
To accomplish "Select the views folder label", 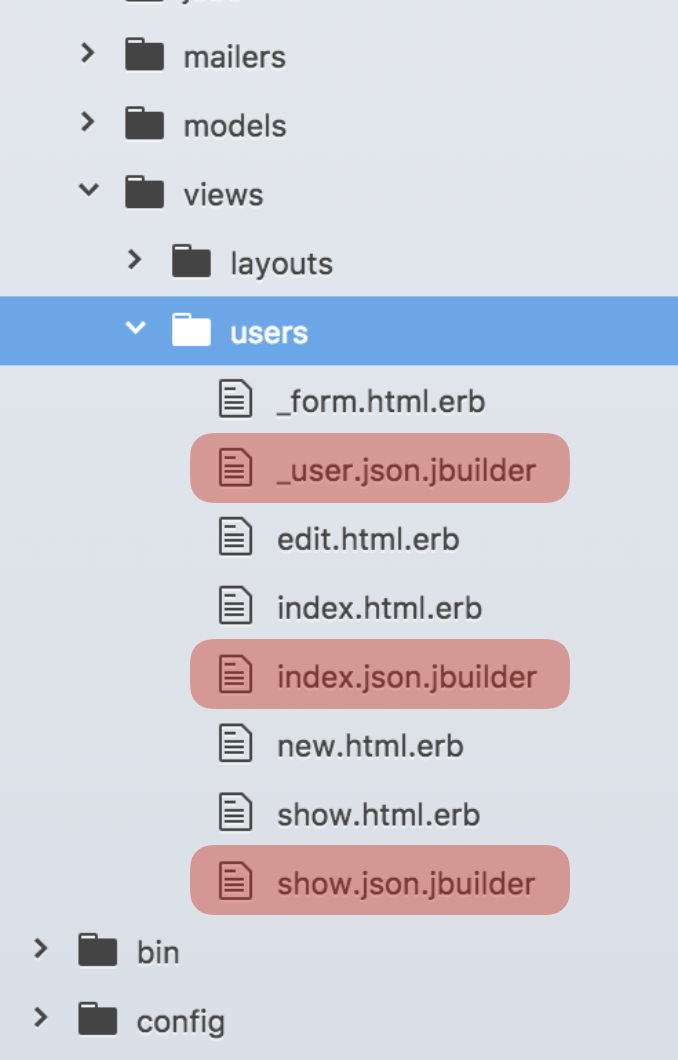I will [x=223, y=194].
